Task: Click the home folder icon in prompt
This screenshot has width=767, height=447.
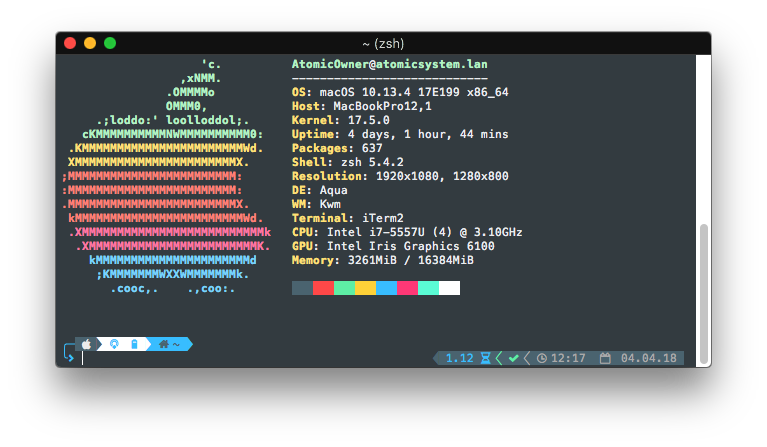Action: tap(164, 344)
